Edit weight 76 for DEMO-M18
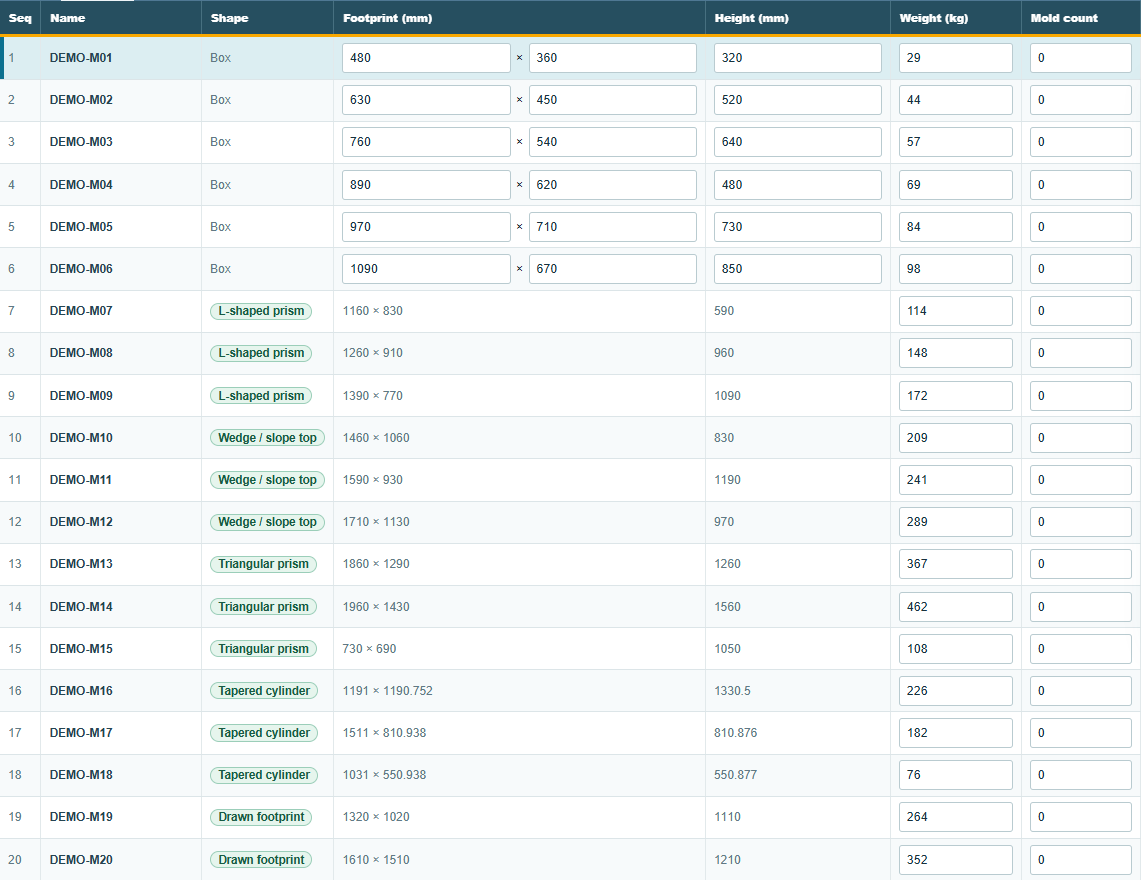This screenshot has width=1141, height=880. click(x=955, y=775)
